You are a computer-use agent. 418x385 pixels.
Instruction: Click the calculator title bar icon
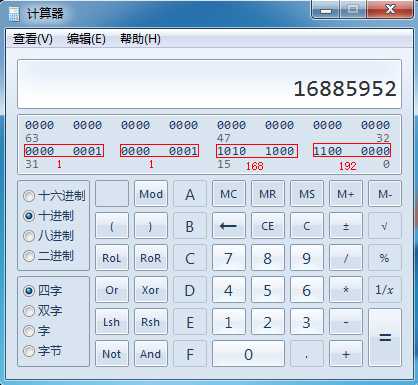[x=13, y=14]
